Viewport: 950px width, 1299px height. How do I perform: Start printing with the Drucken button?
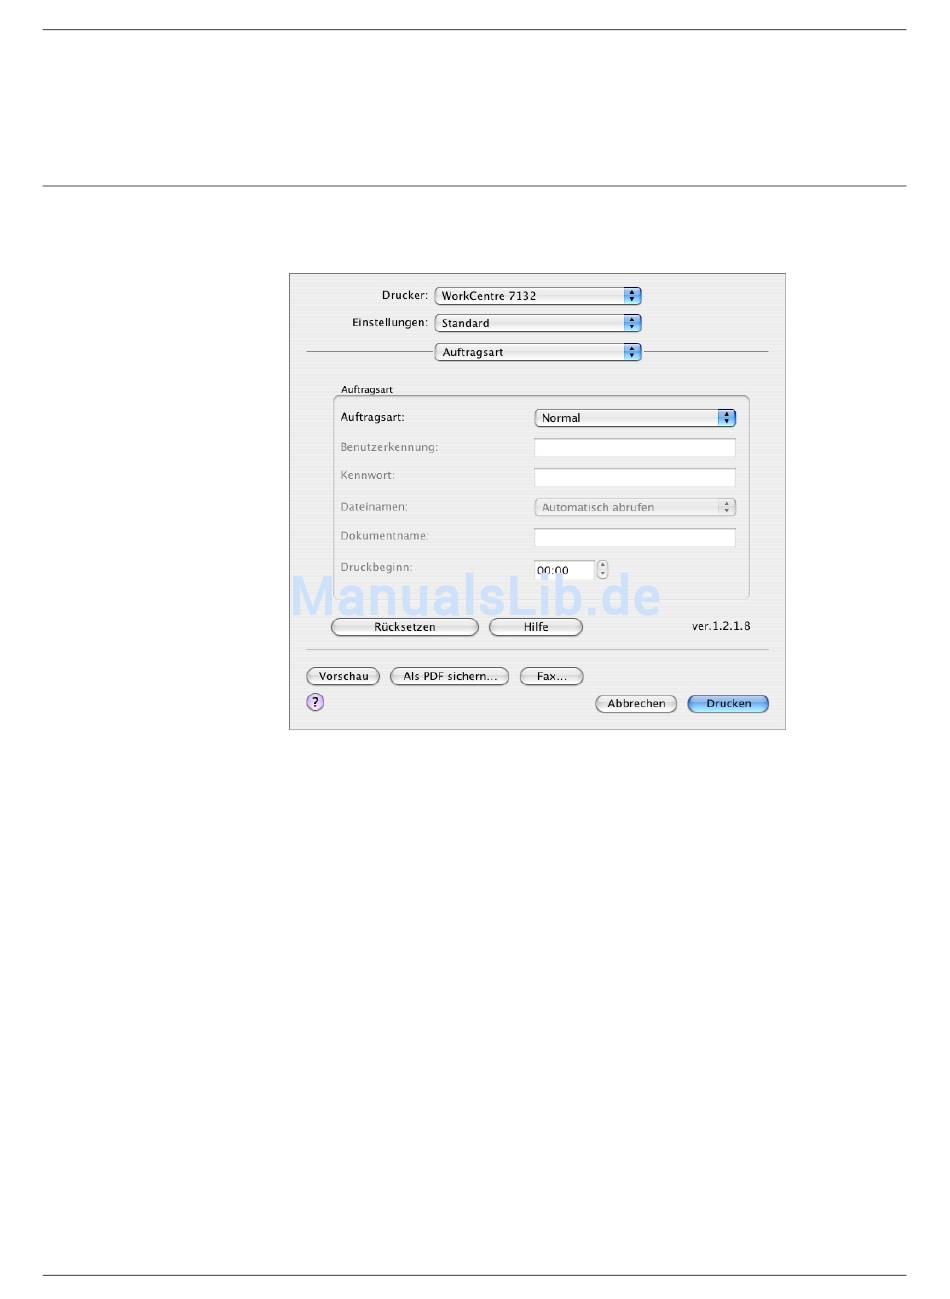click(x=728, y=704)
